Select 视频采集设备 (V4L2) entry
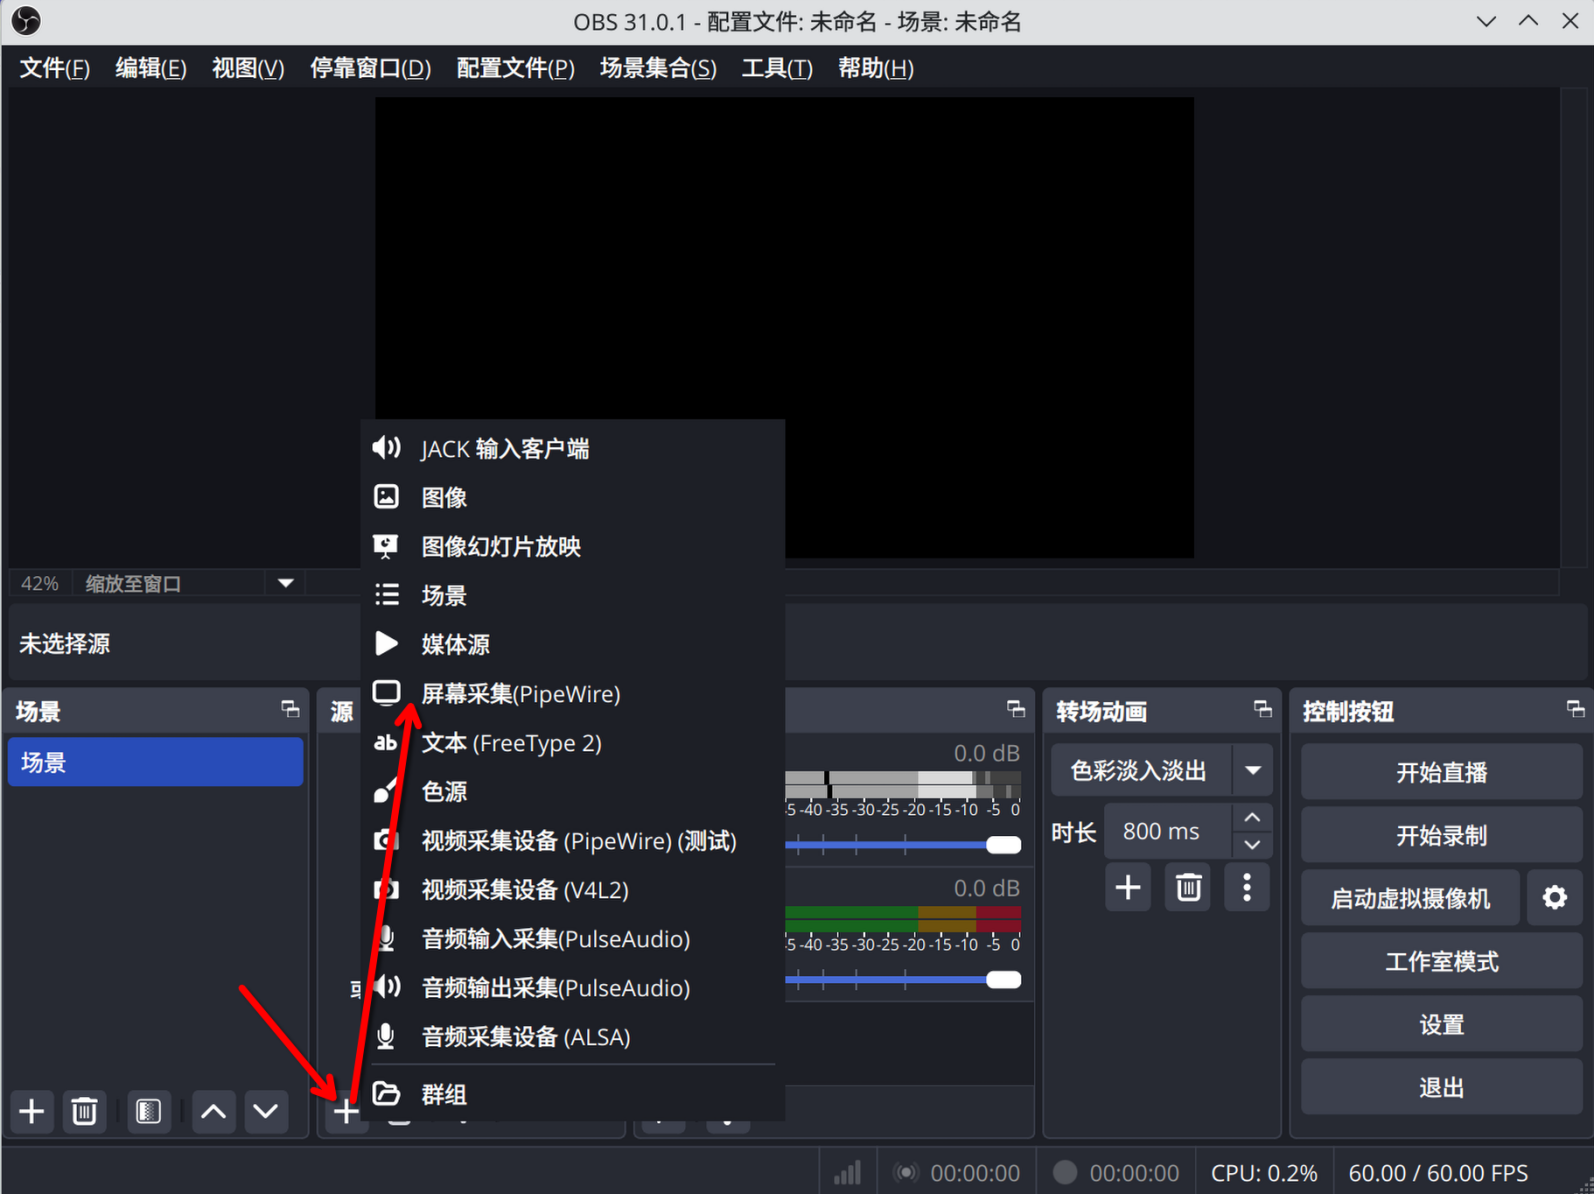The image size is (1594, 1194). coord(572,890)
